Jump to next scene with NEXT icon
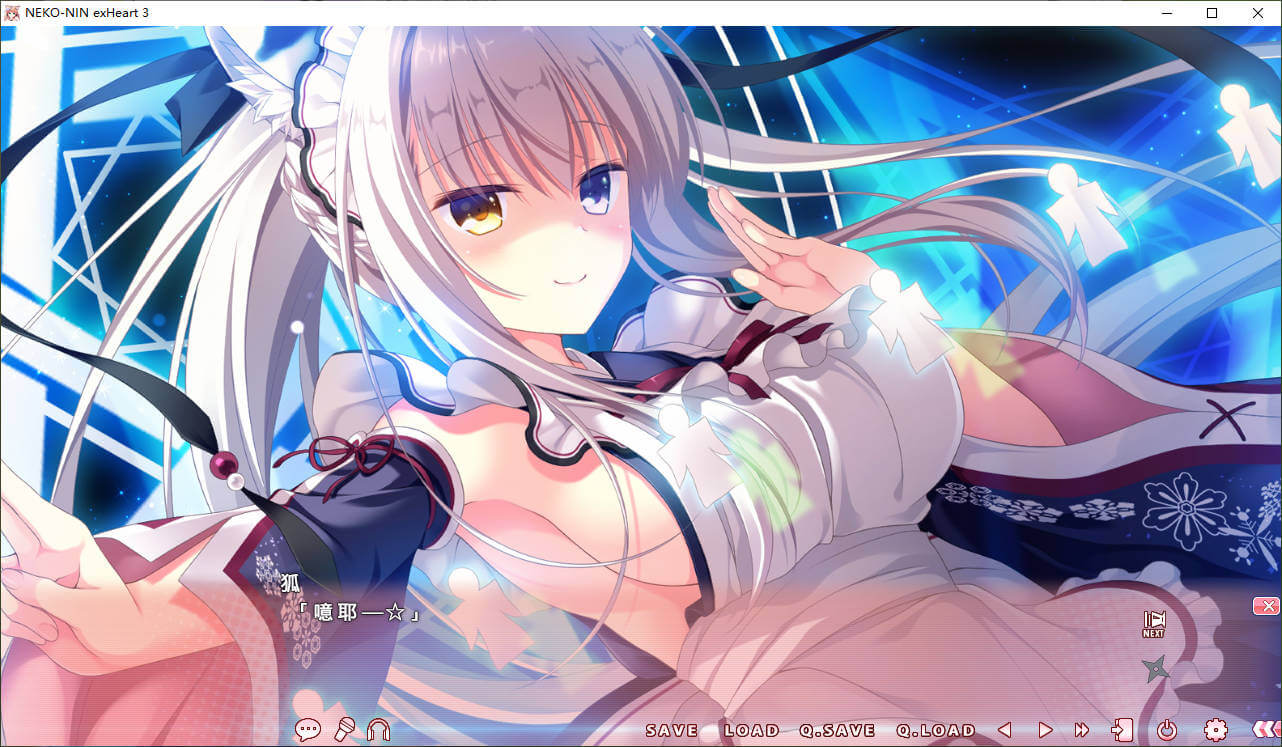The image size is (1282, 747). click(1154, 624)
